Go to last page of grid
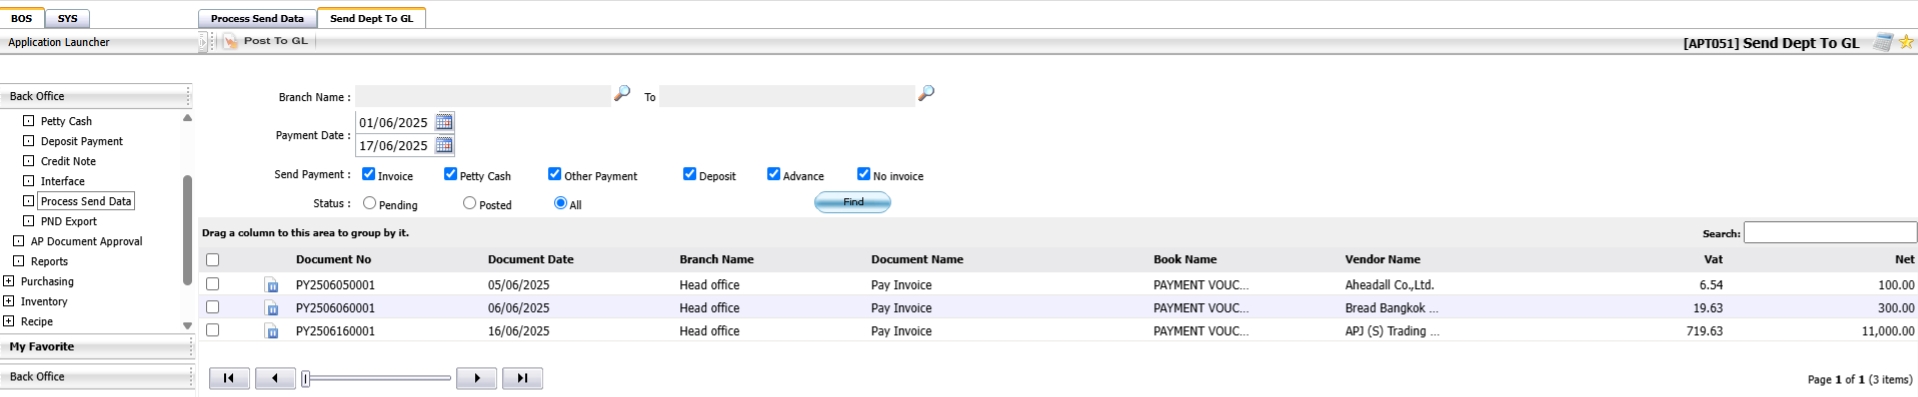1918x397 pixels. click(522, 378)
